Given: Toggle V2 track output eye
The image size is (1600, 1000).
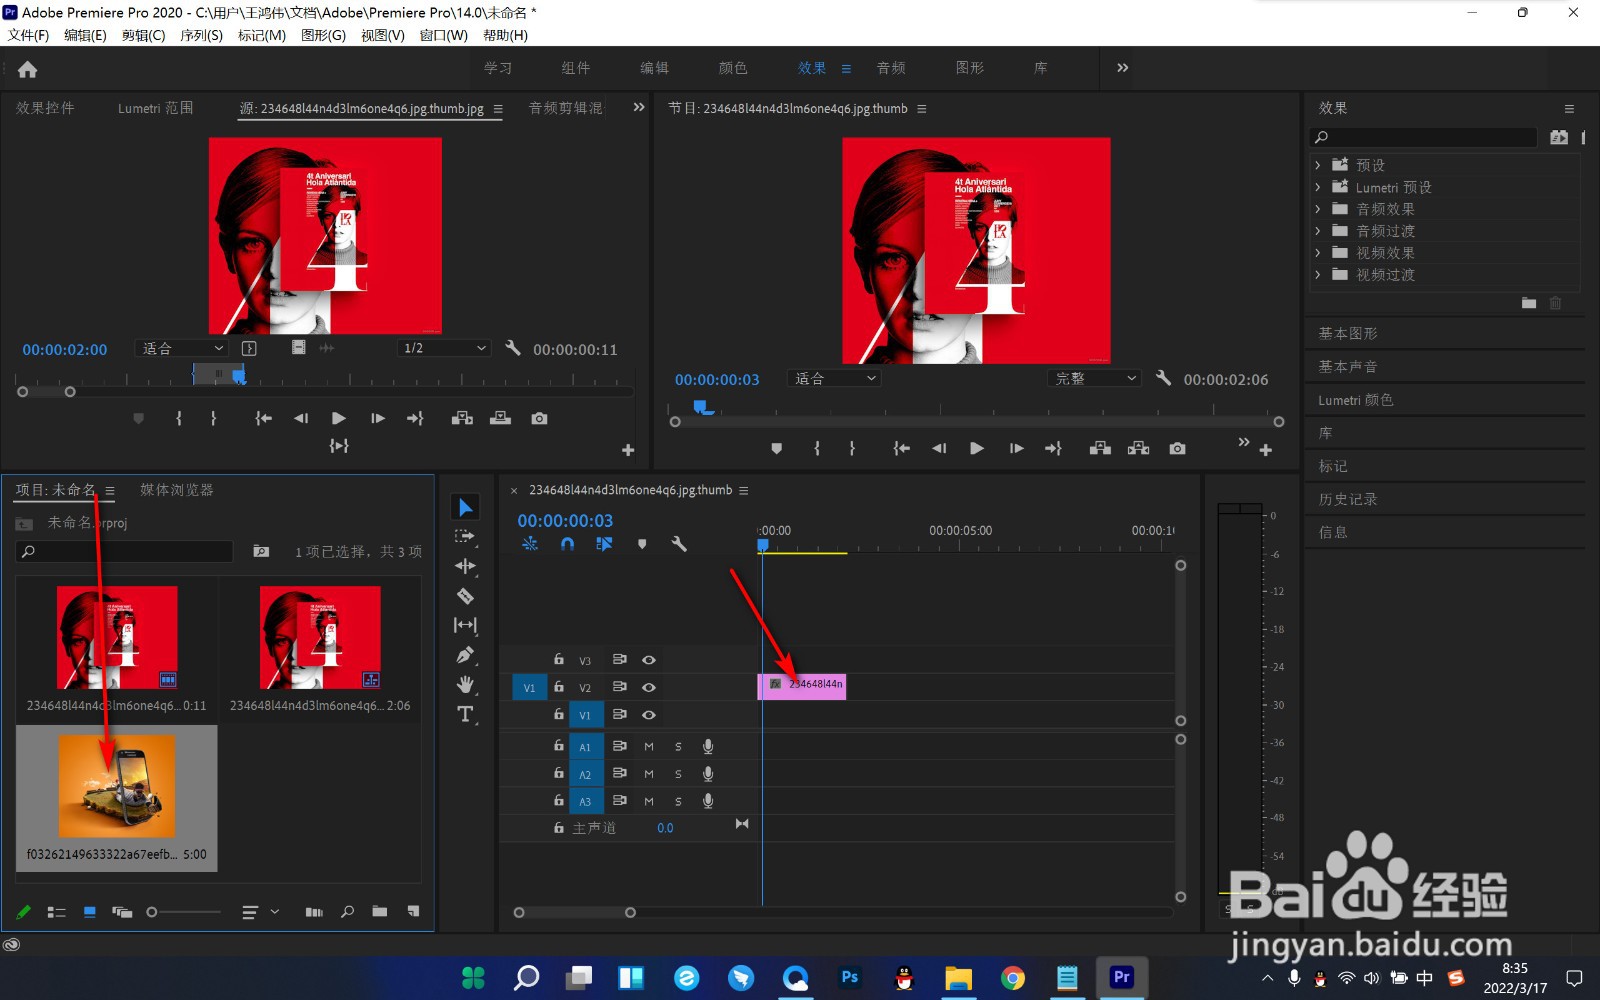Looking at the screenshot, I should tap(649, 687).
